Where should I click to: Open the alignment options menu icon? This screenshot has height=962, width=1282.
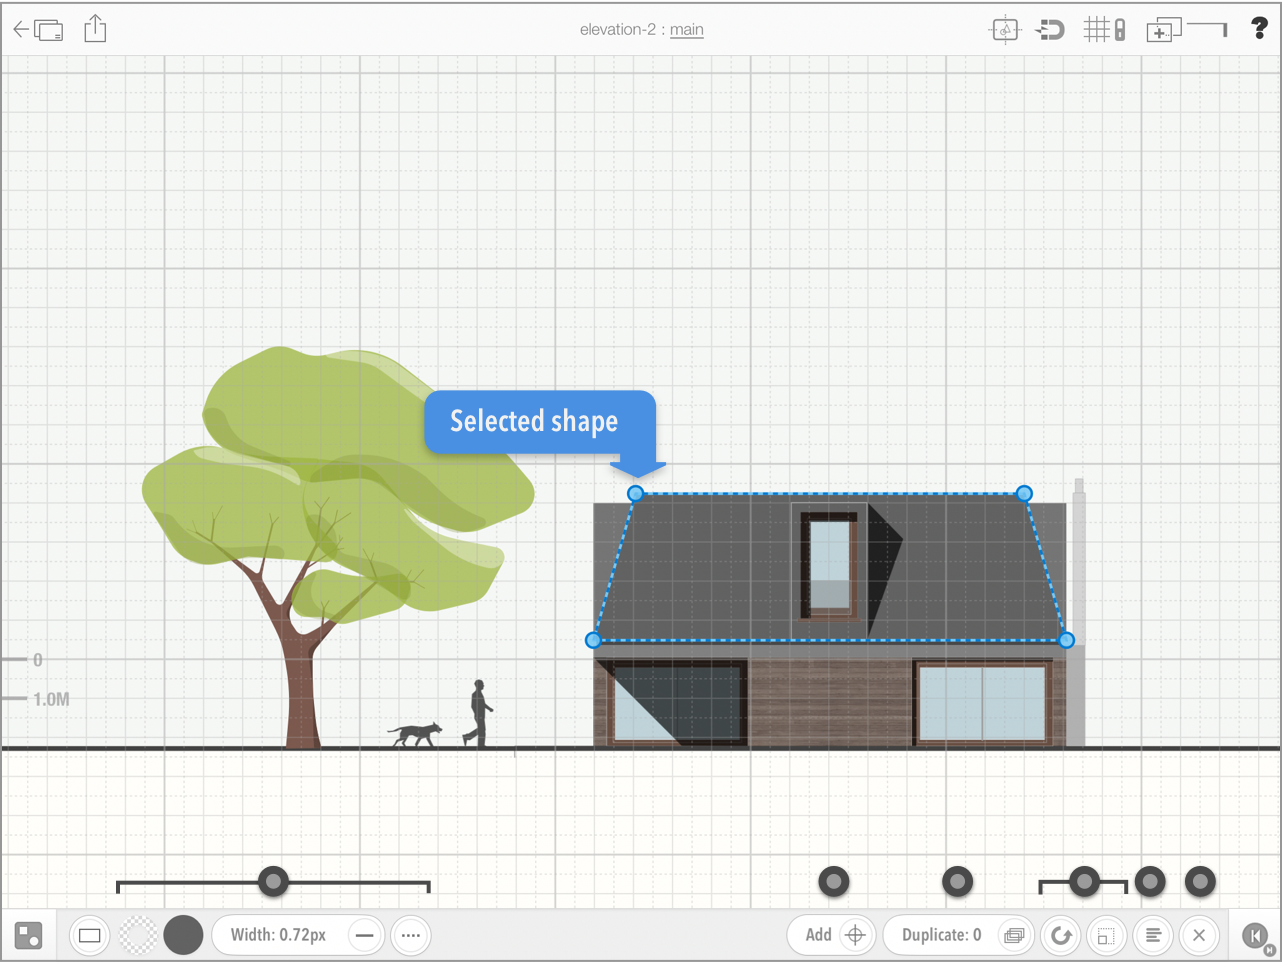(1153, 935)
